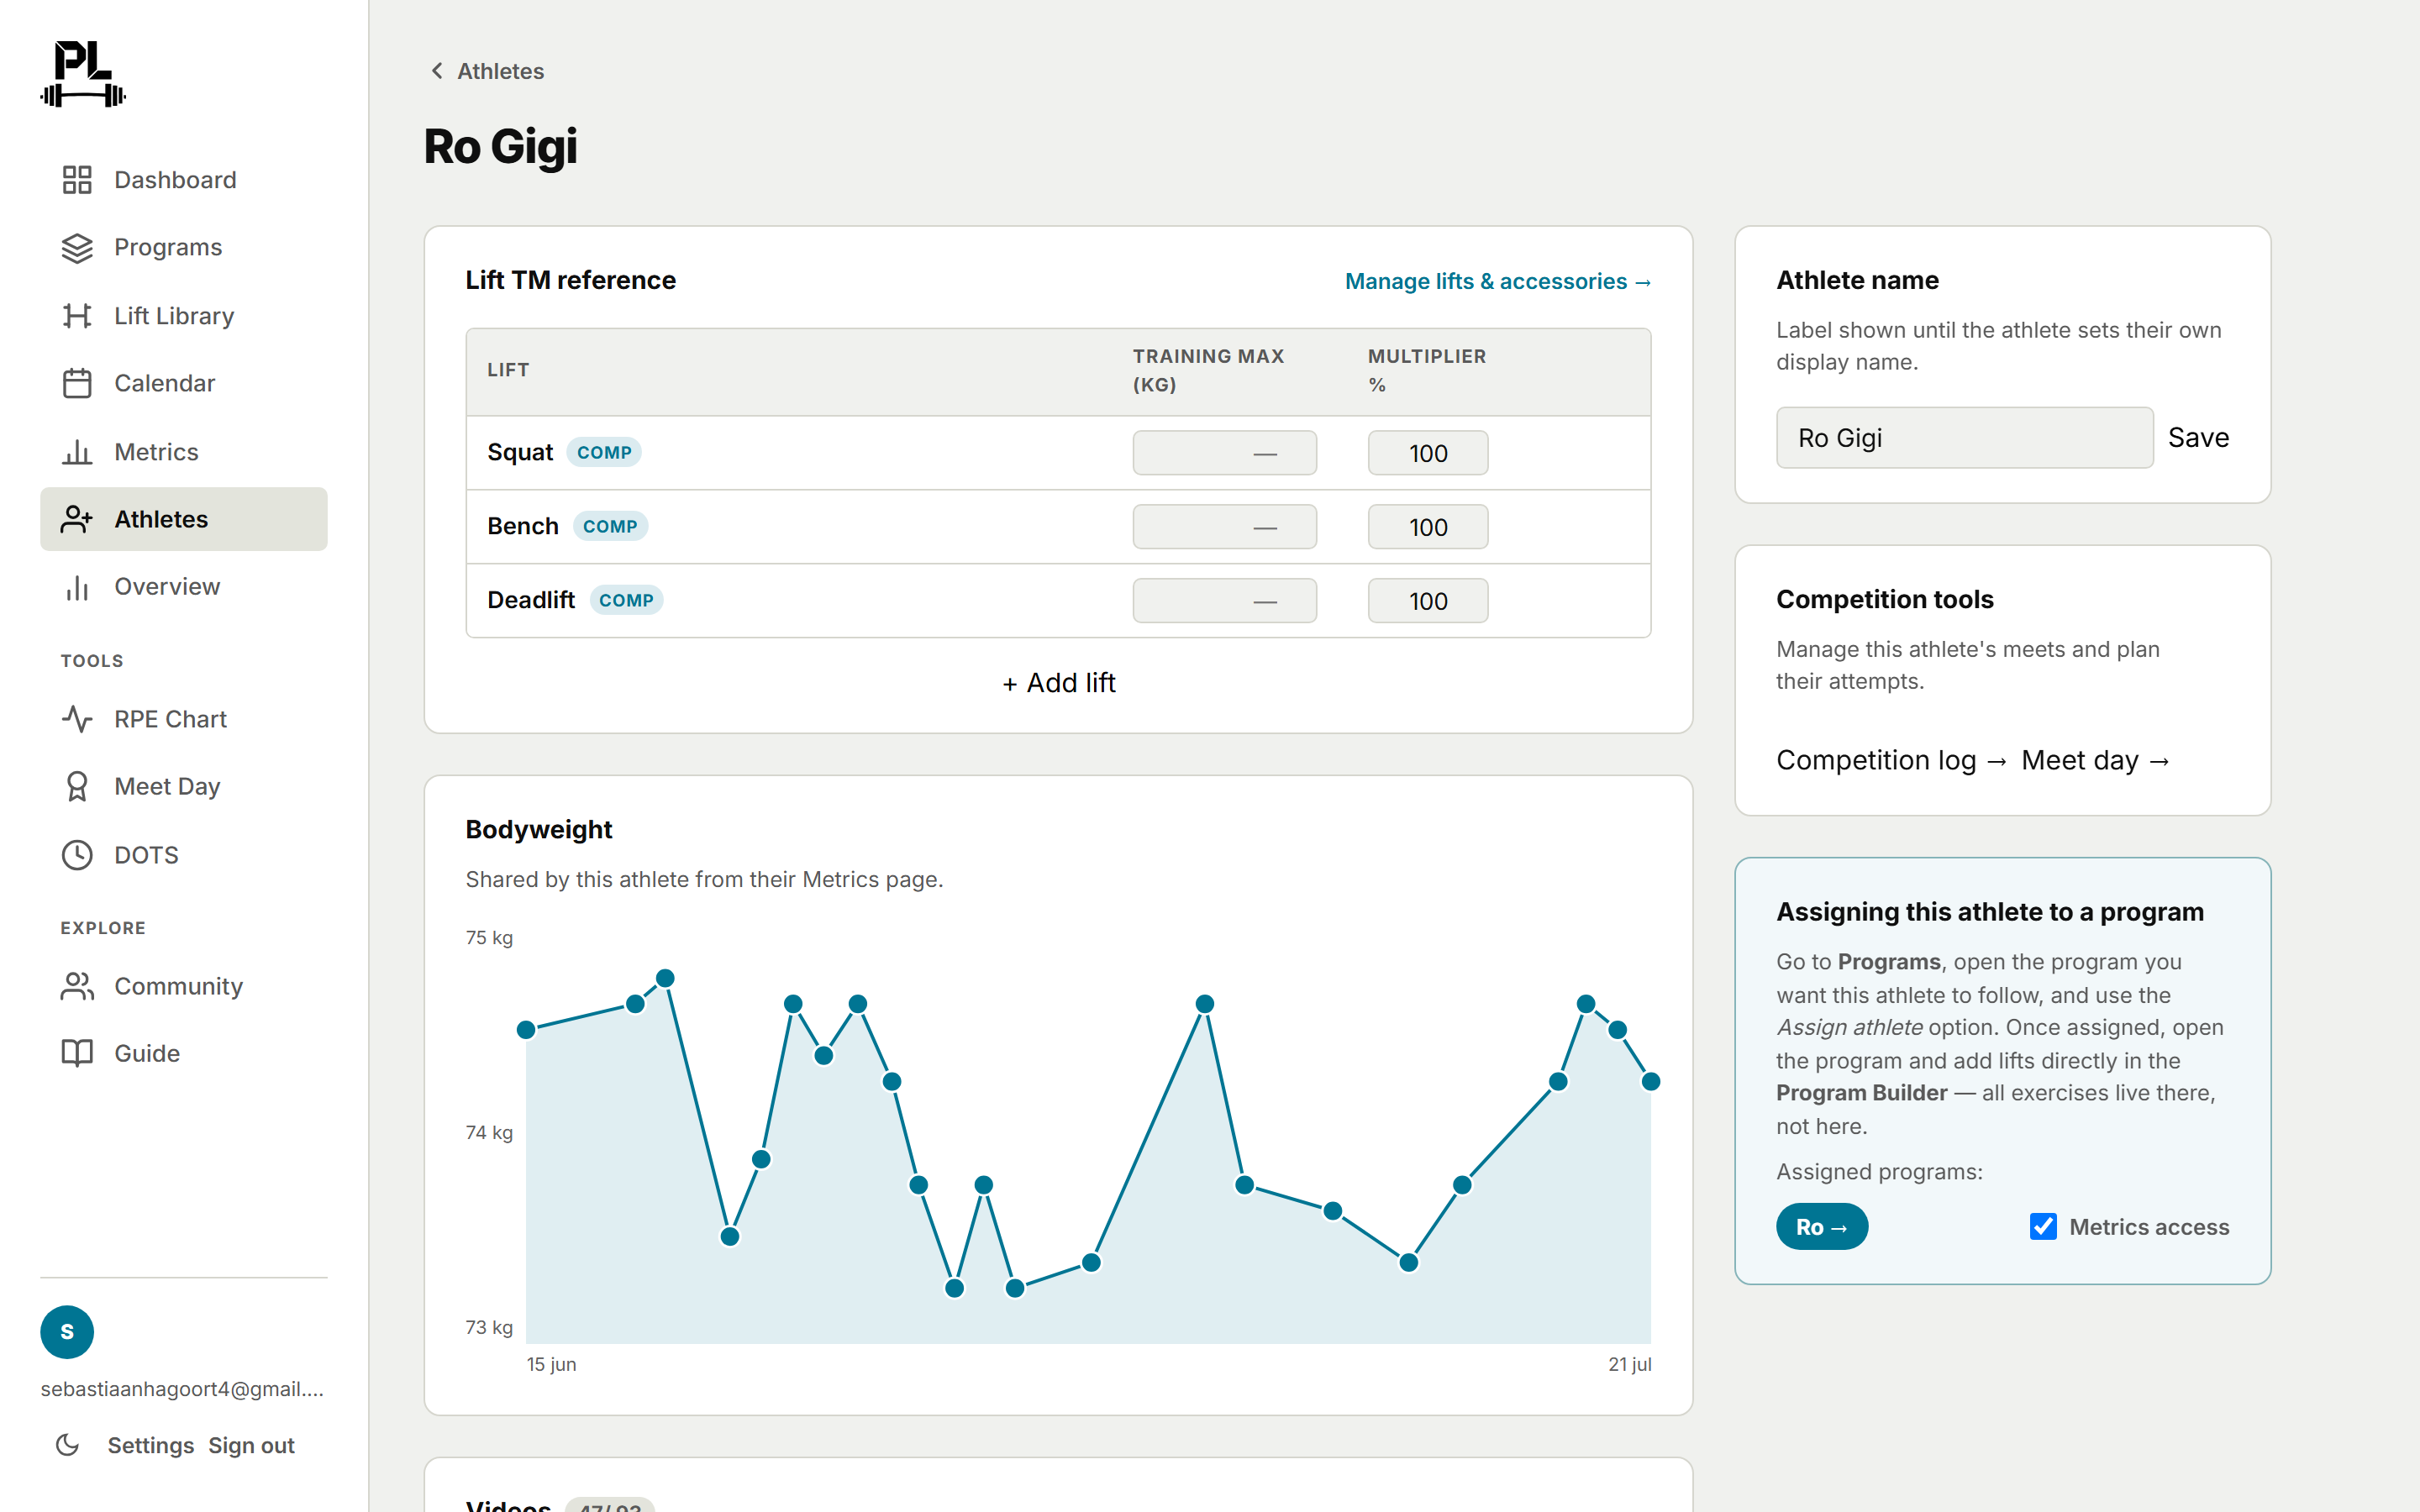The image size is (2420, 1512).
Task: Edit the Deadlift multiplier field
Action: [1427, 602]
